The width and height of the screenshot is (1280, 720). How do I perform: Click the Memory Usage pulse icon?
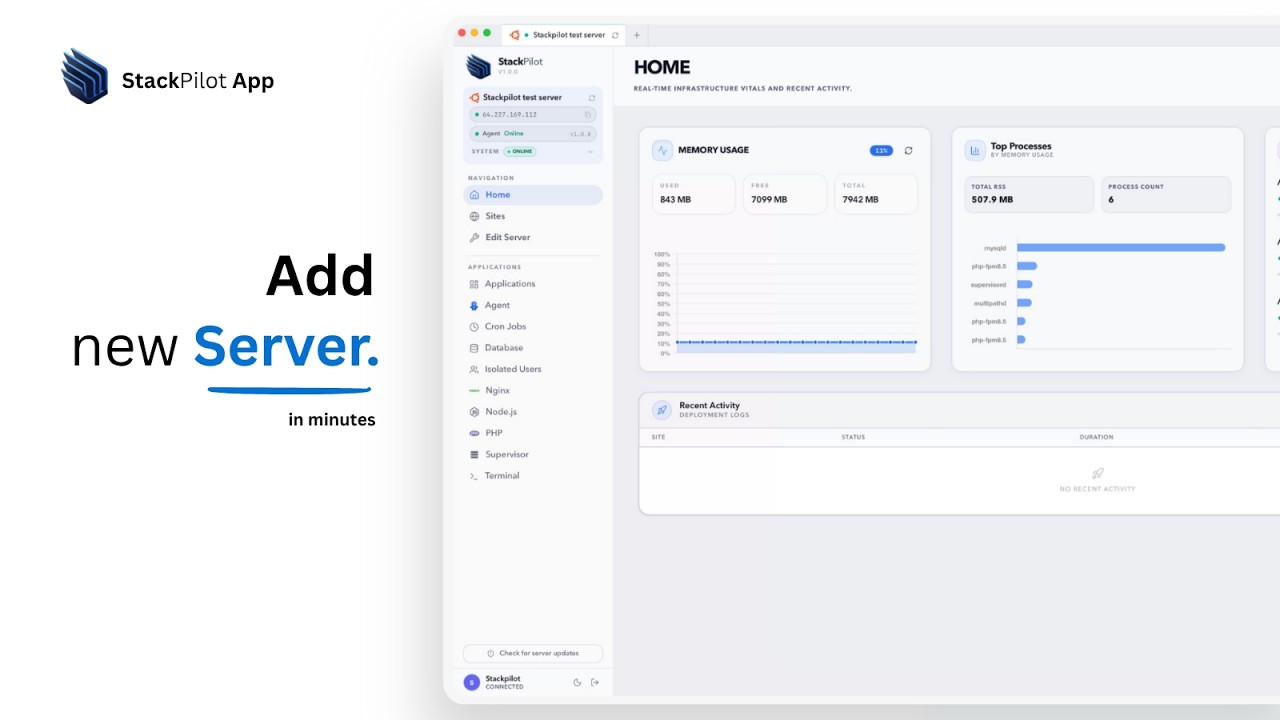point(662,150)
